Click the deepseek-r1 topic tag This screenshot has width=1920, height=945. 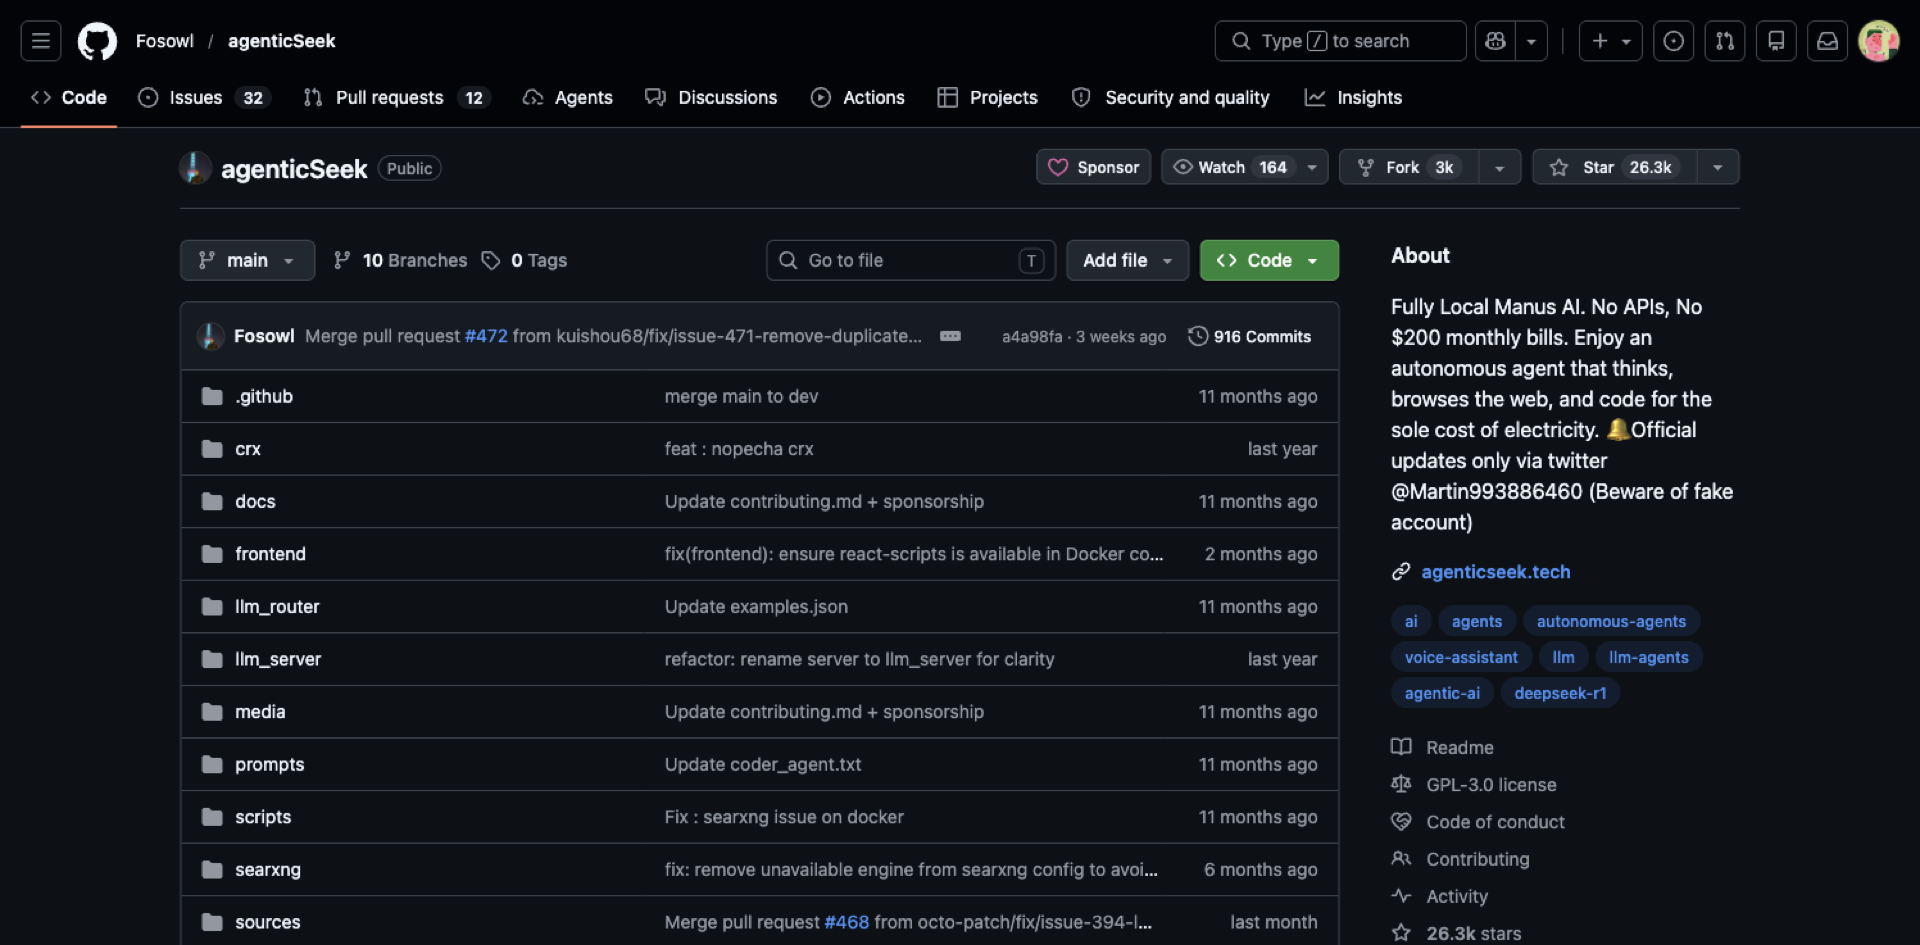point(1560,693)
